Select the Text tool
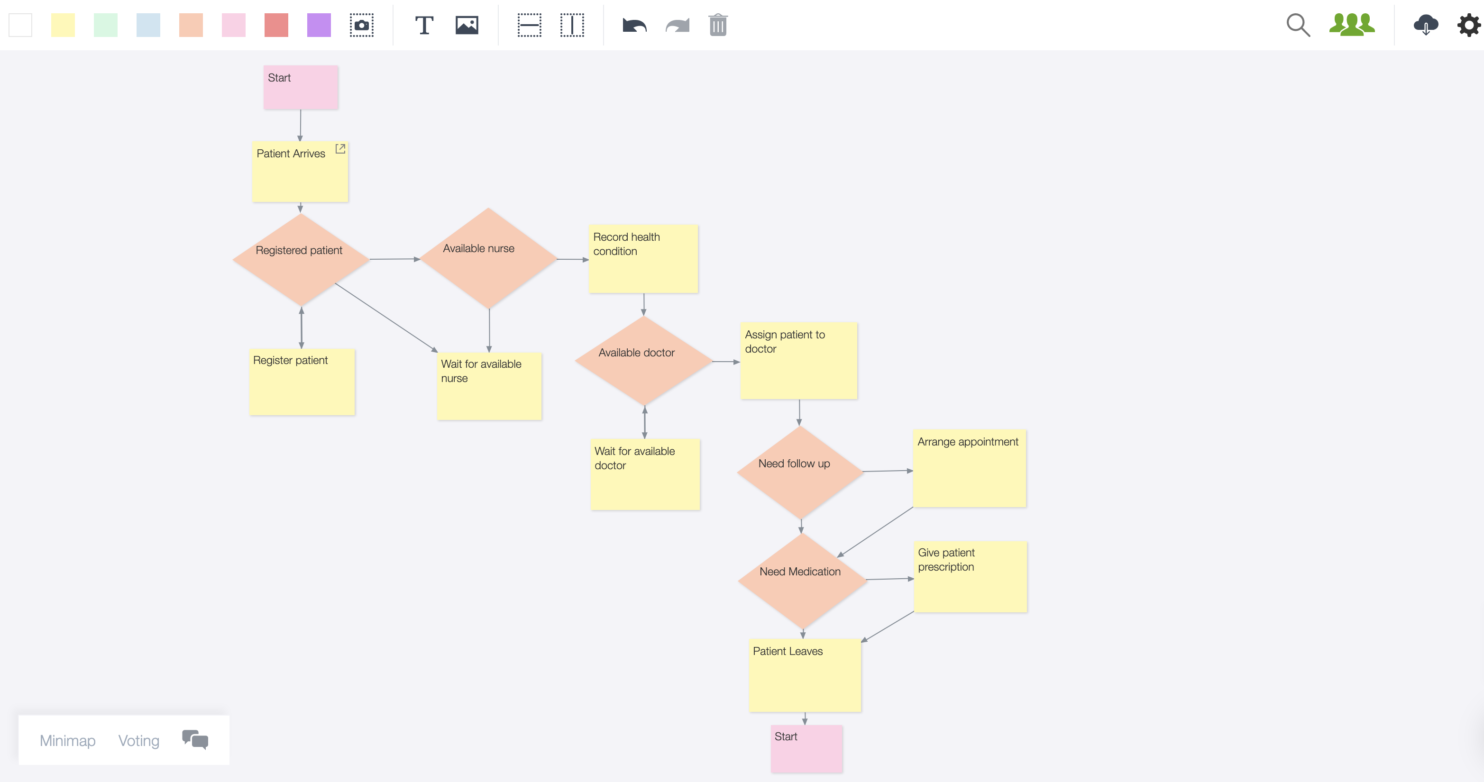The image size is (1484, 782). point(424,25)
